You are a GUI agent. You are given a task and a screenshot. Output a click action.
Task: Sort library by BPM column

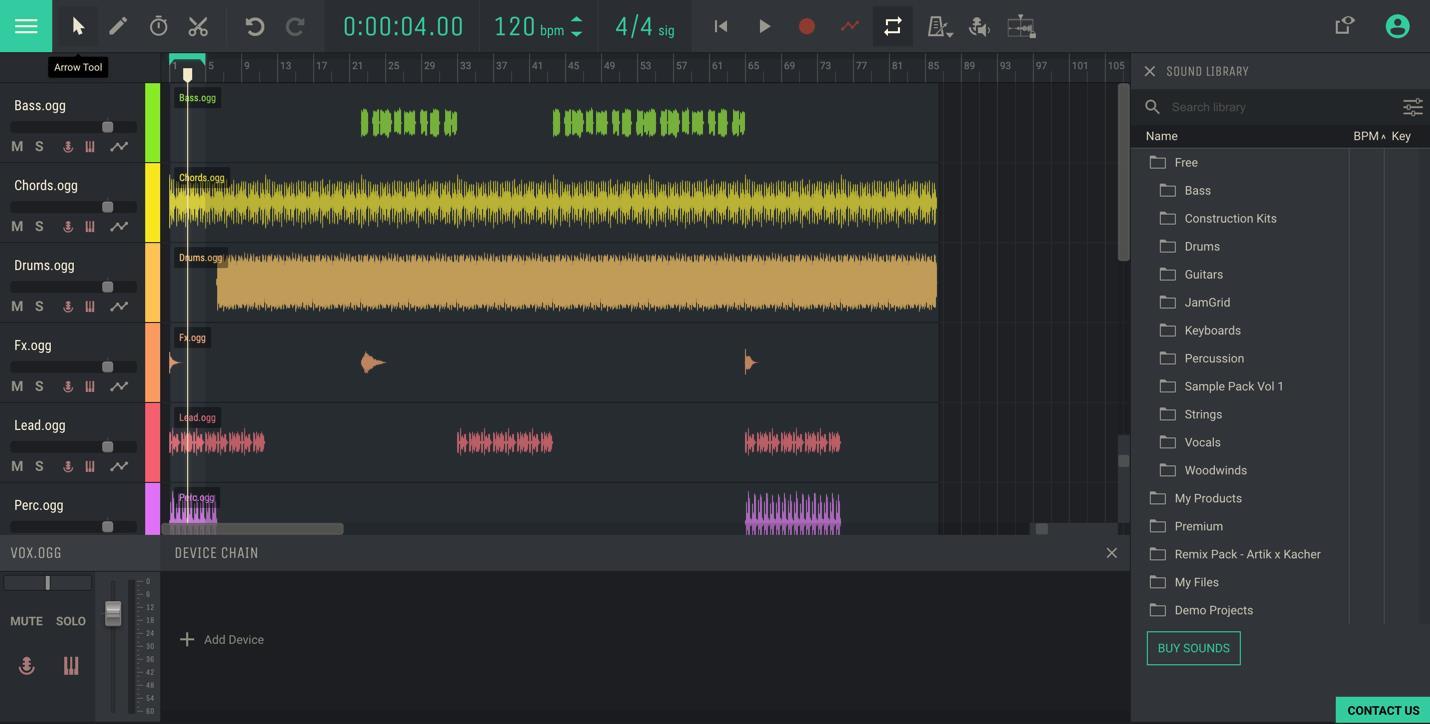pos(1369,136)
